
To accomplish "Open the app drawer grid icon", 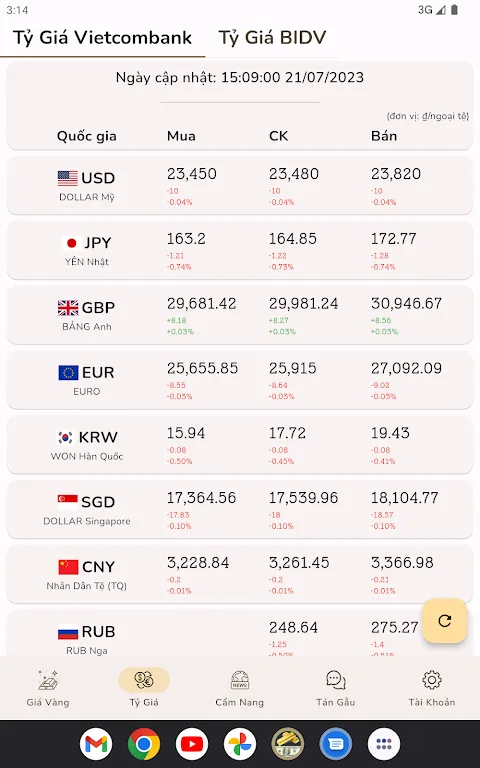I will [384, 744].
